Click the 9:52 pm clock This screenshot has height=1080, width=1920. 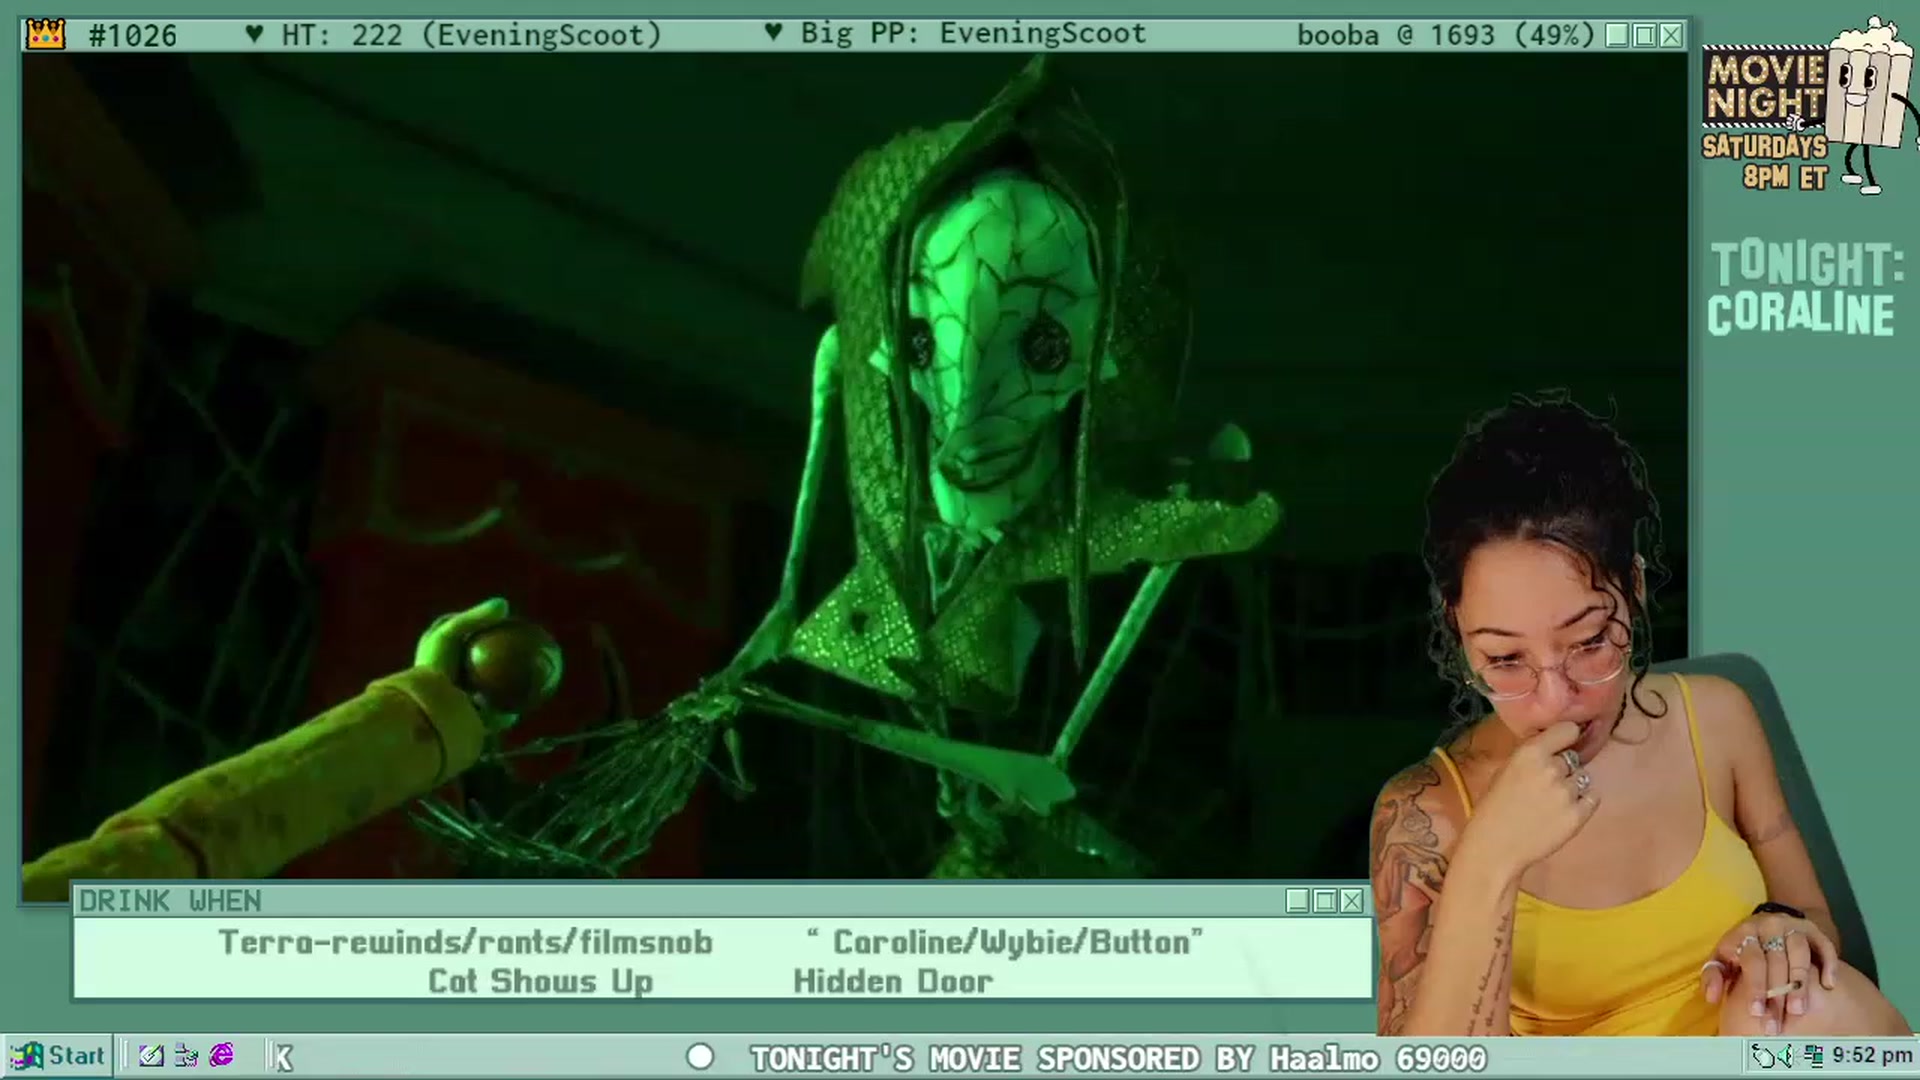1872,1055
